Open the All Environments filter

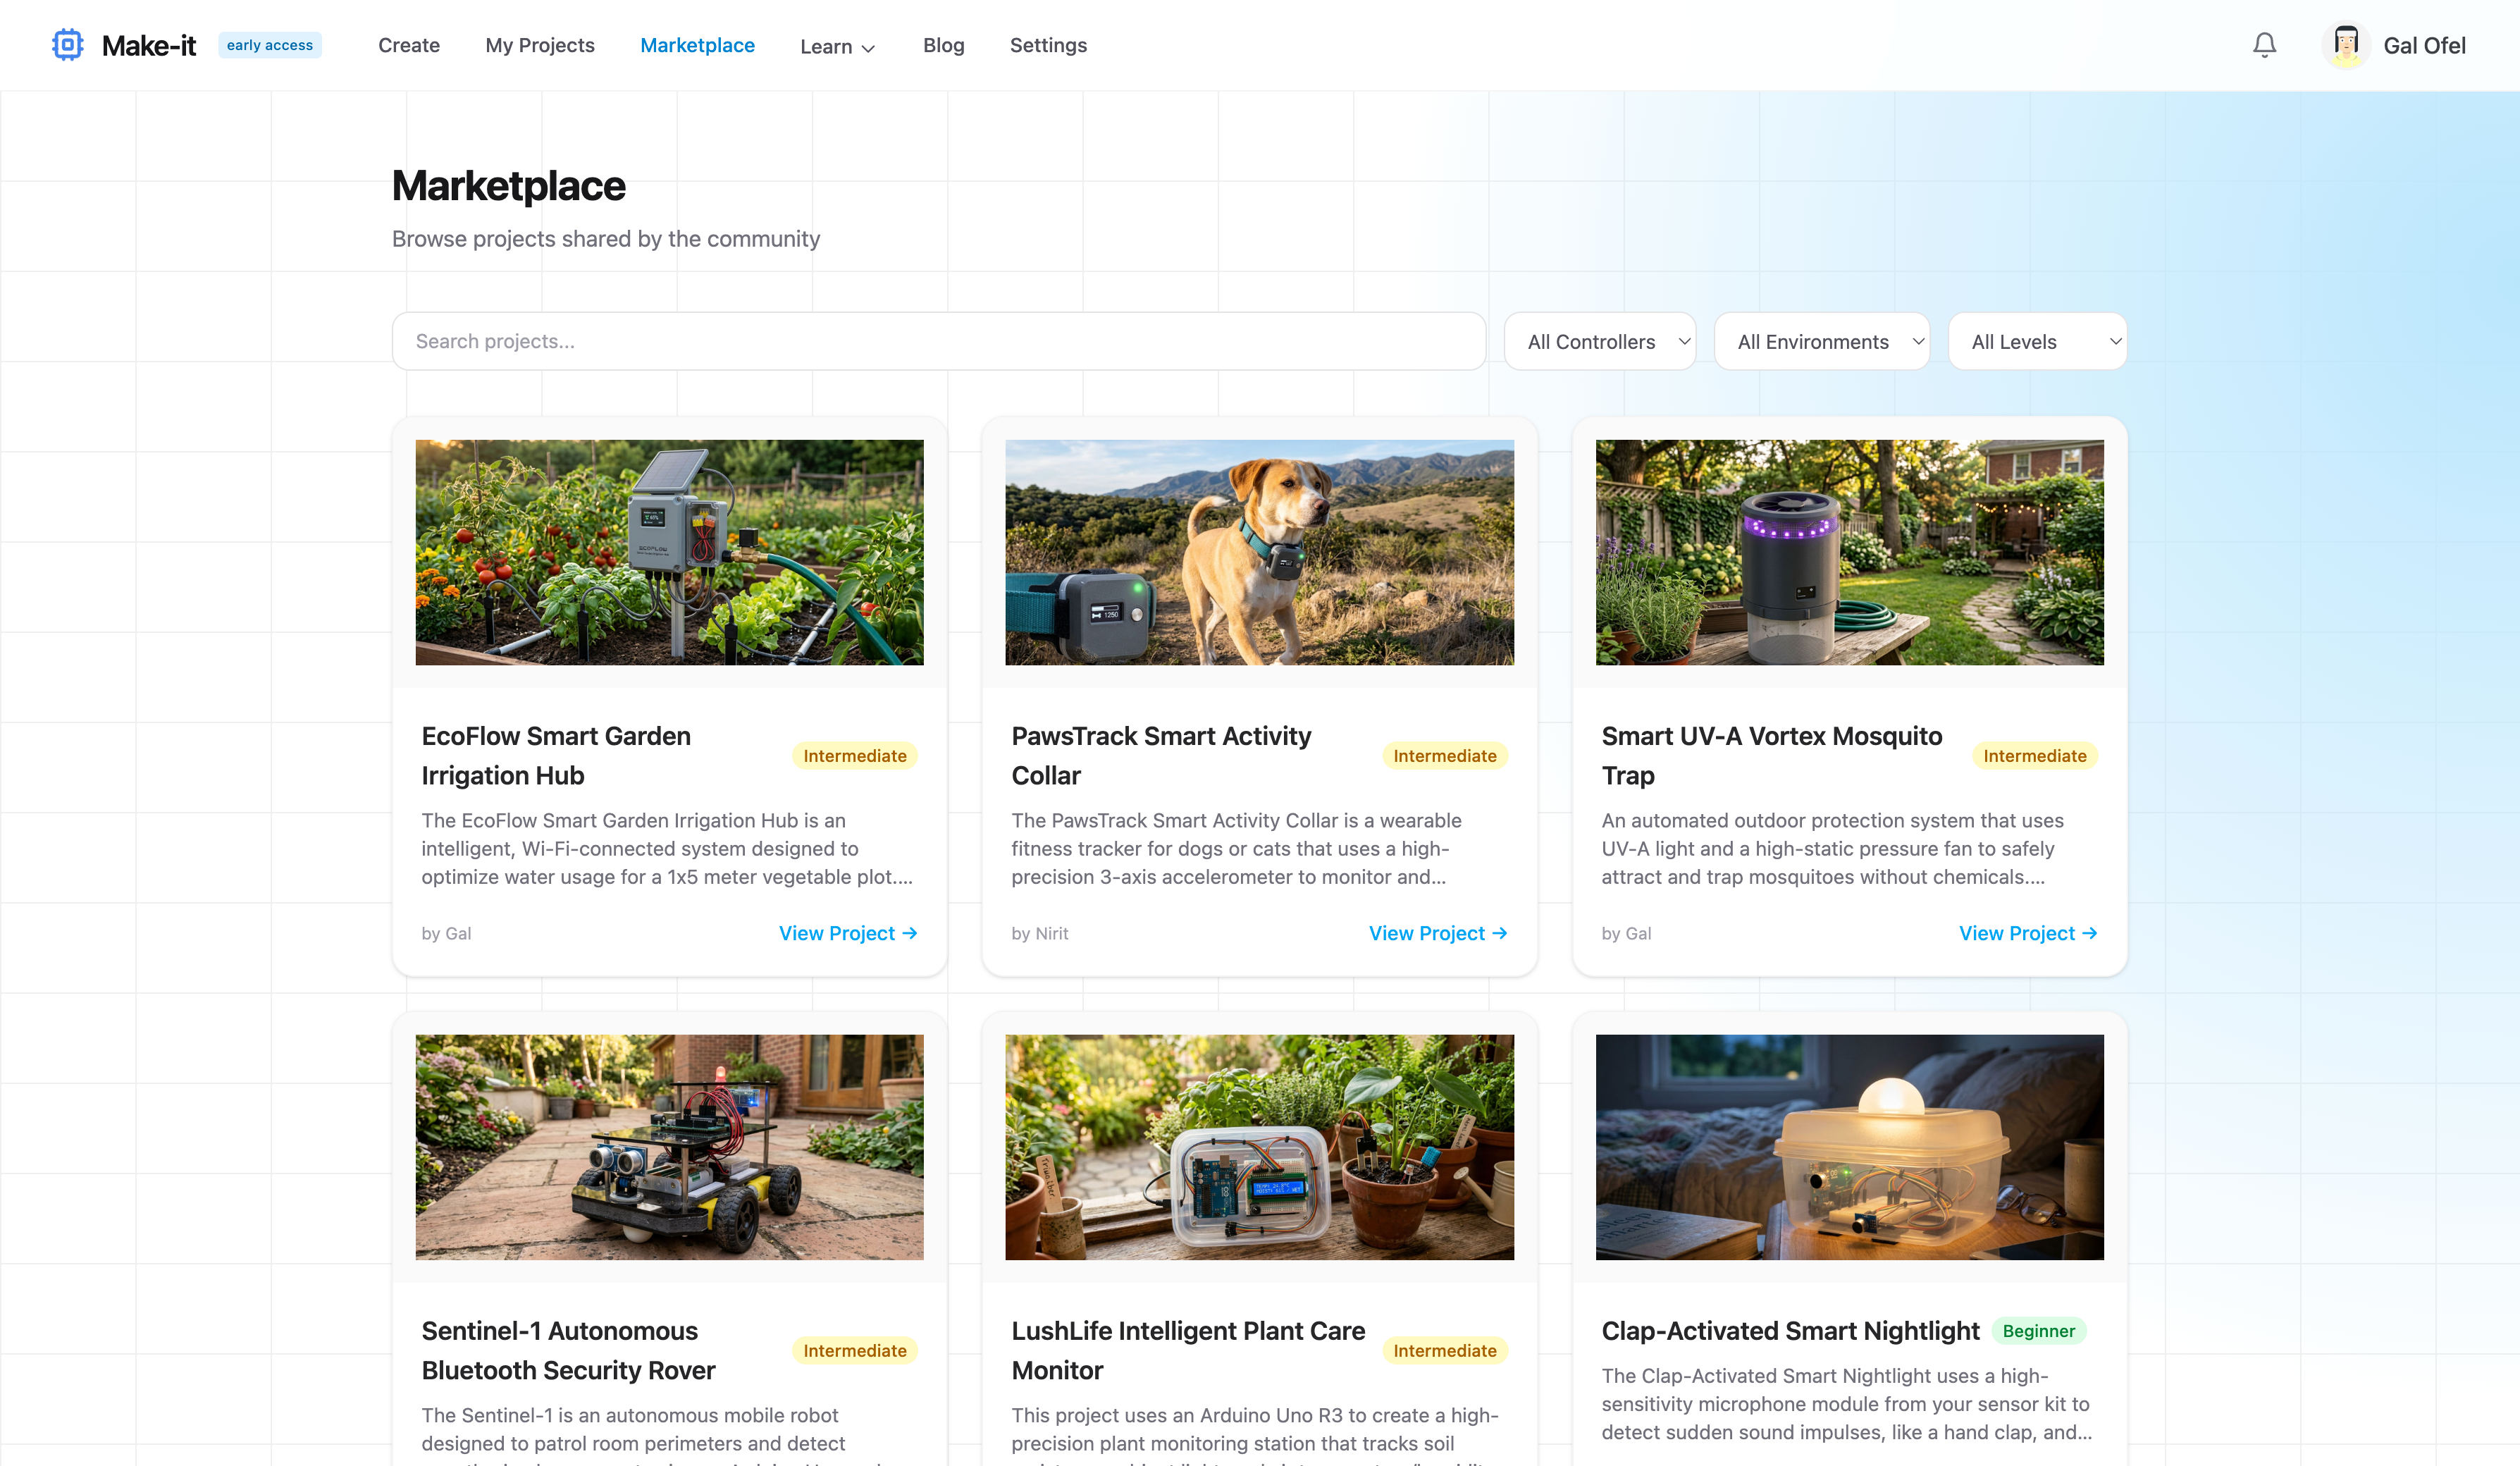(1822, 342)
